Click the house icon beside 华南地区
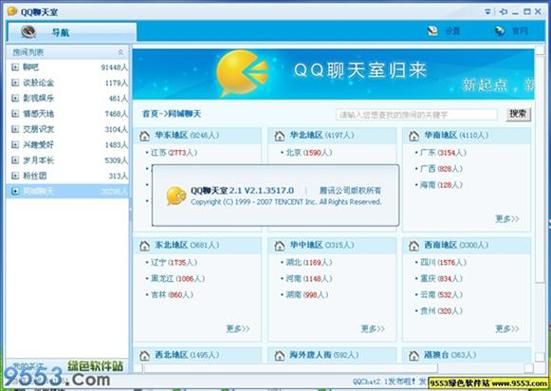Screen dimensions: 551x391 pyautogui.click(x=414, y=136)
